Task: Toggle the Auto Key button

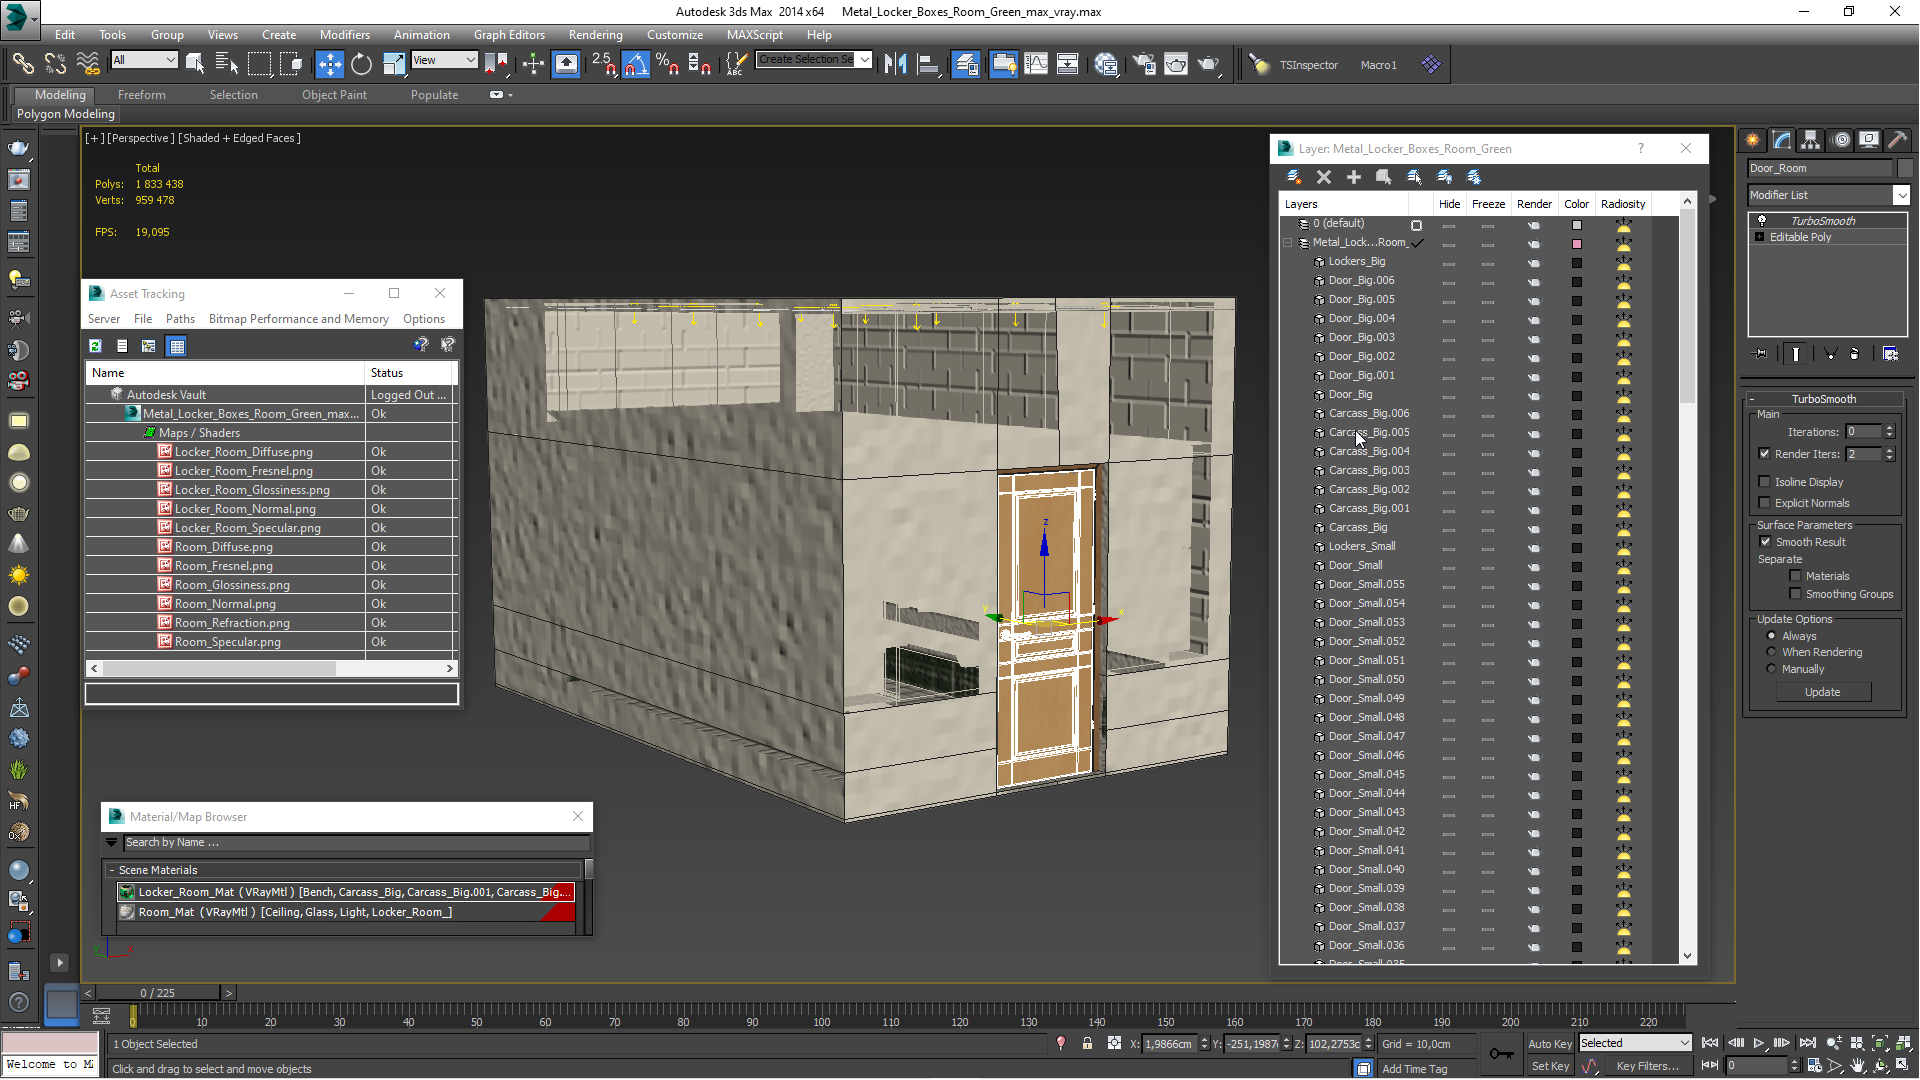Action: 1550,1044
